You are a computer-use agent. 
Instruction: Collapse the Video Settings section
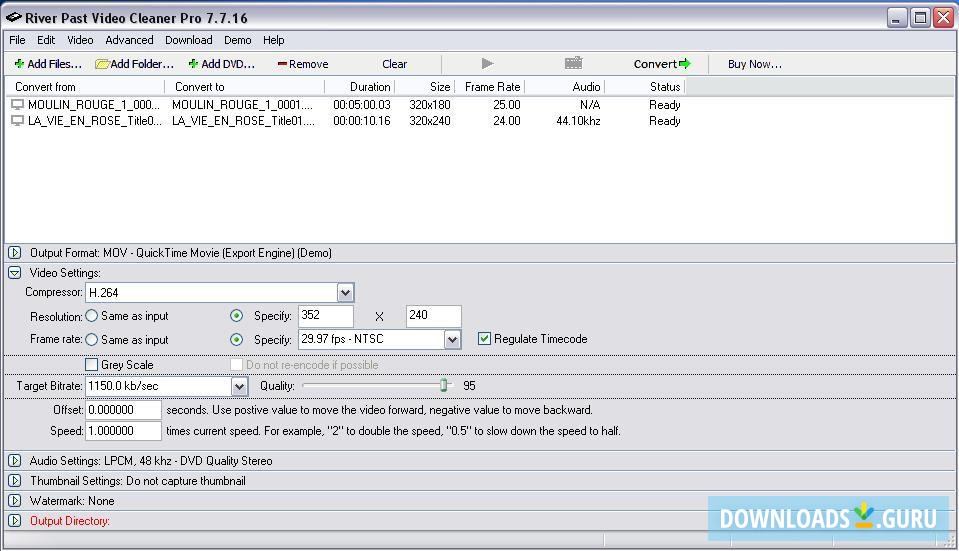point(15,273)
